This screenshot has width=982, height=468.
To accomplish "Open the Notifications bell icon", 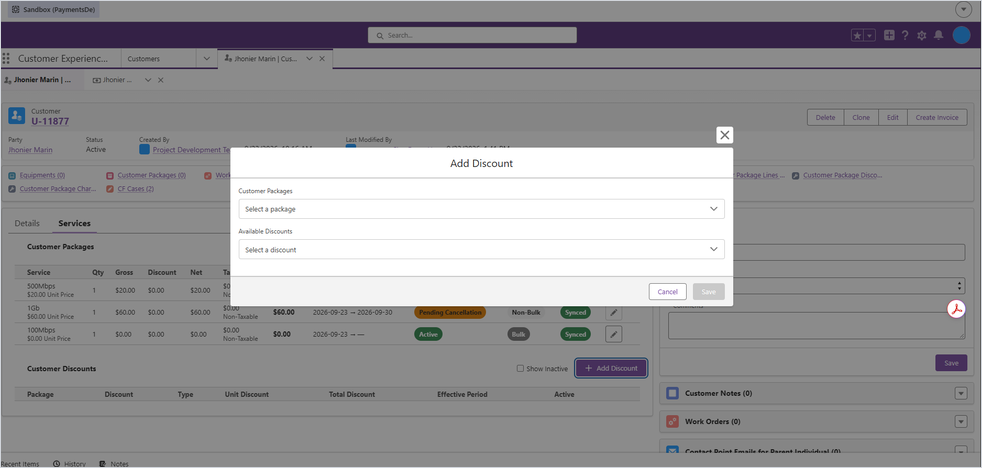I will coord(938,35).
